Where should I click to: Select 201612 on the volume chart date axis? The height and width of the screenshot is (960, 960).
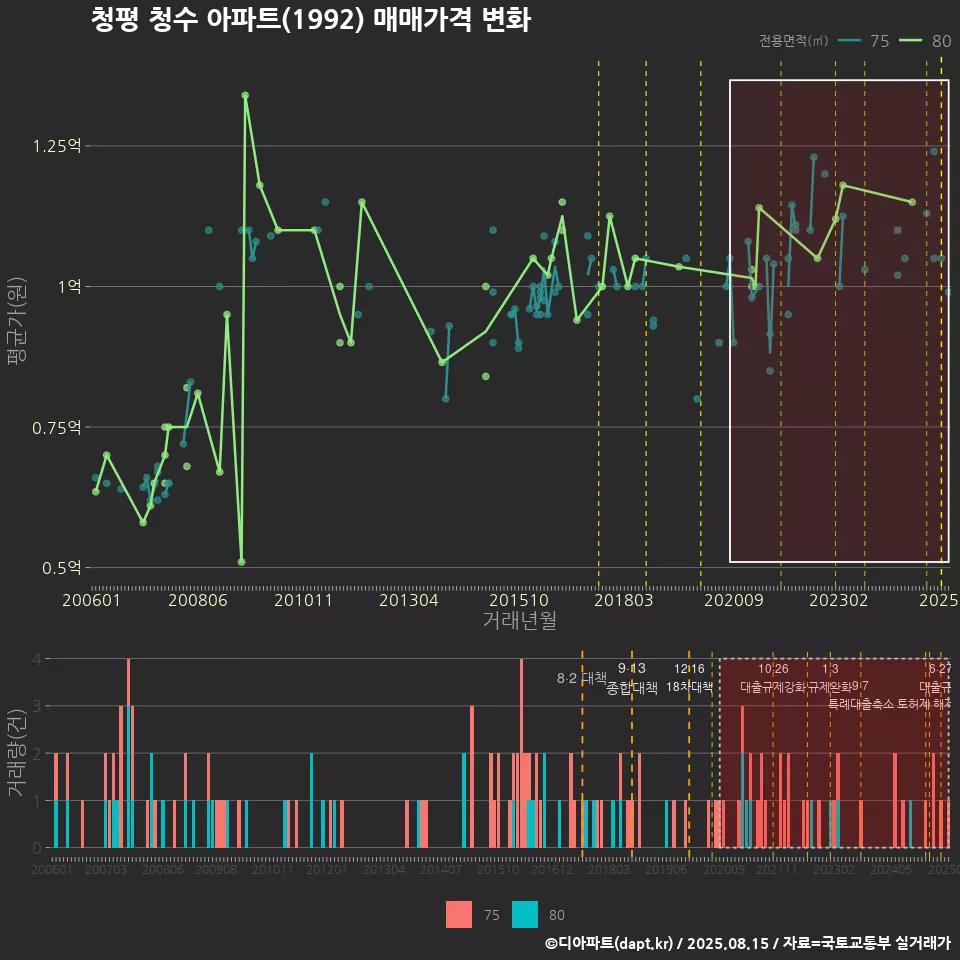[552, 869]
